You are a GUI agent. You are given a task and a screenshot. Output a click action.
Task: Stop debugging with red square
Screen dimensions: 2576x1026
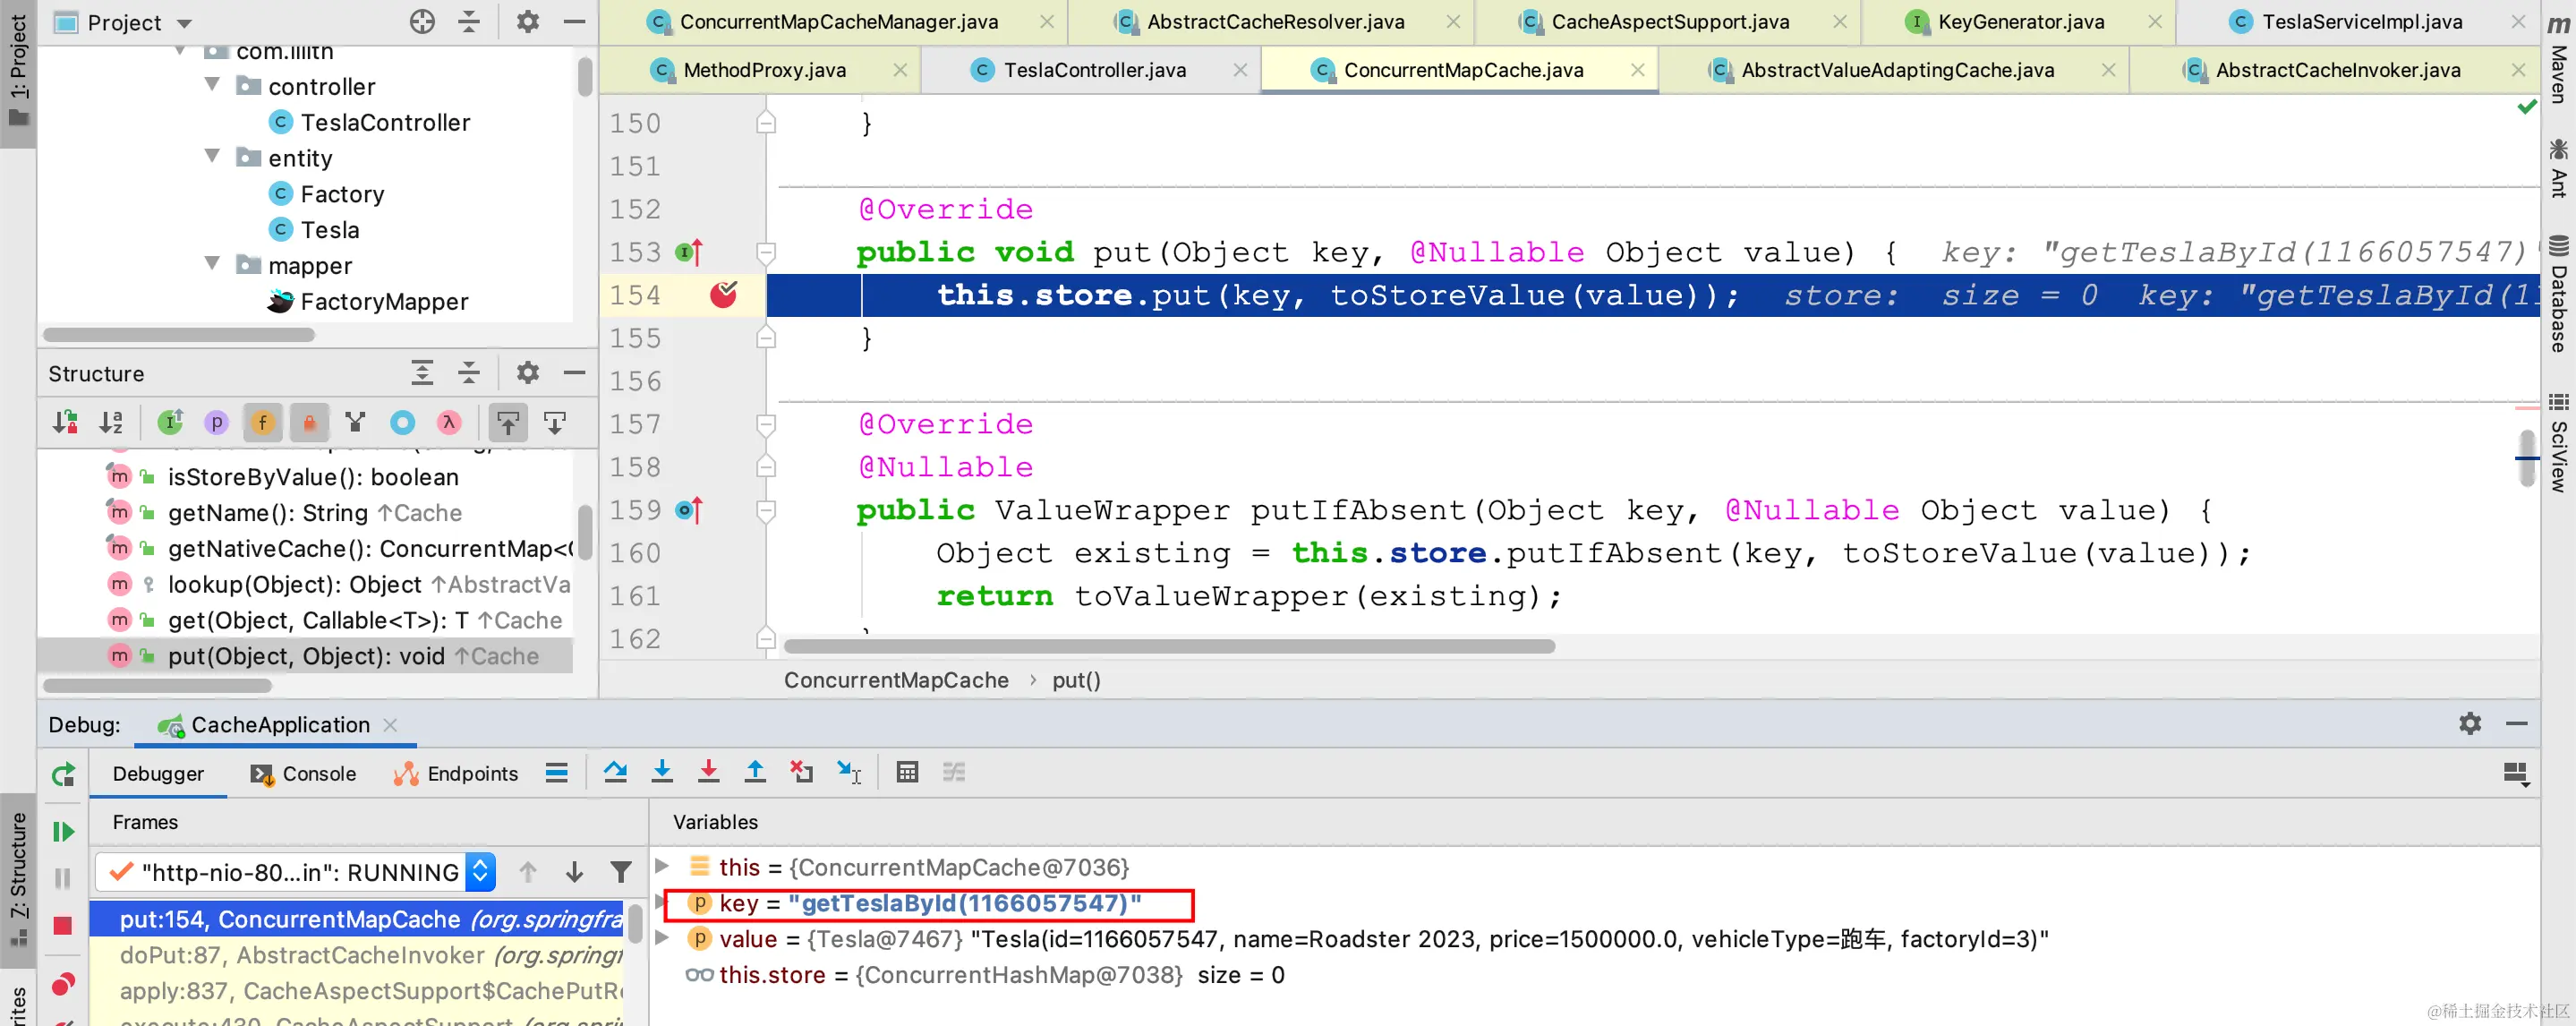click(63, 926)
